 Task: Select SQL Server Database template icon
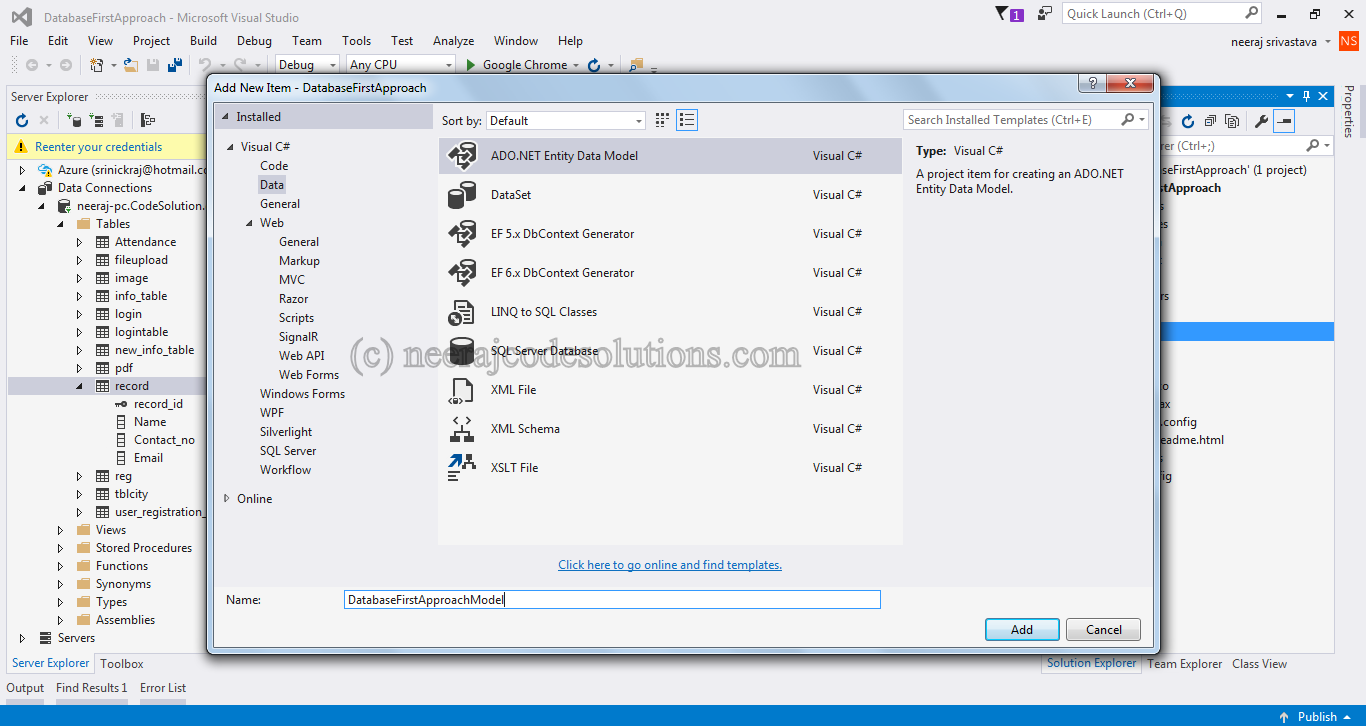pos(462,351)
